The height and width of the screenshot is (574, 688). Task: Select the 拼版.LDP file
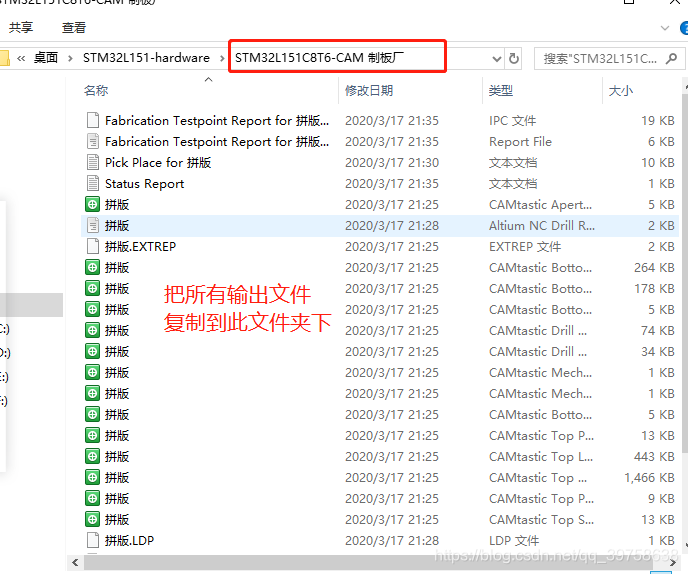click(x=380, y=541)
